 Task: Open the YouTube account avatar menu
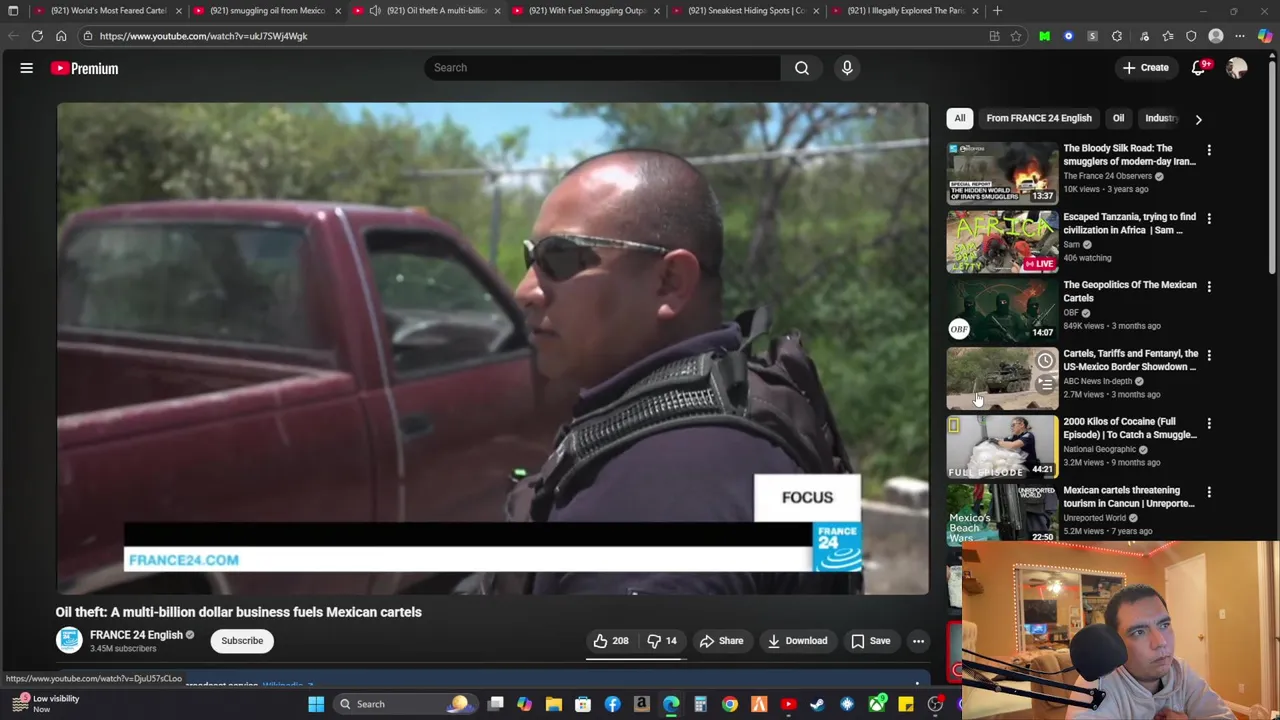[1237, 68]
